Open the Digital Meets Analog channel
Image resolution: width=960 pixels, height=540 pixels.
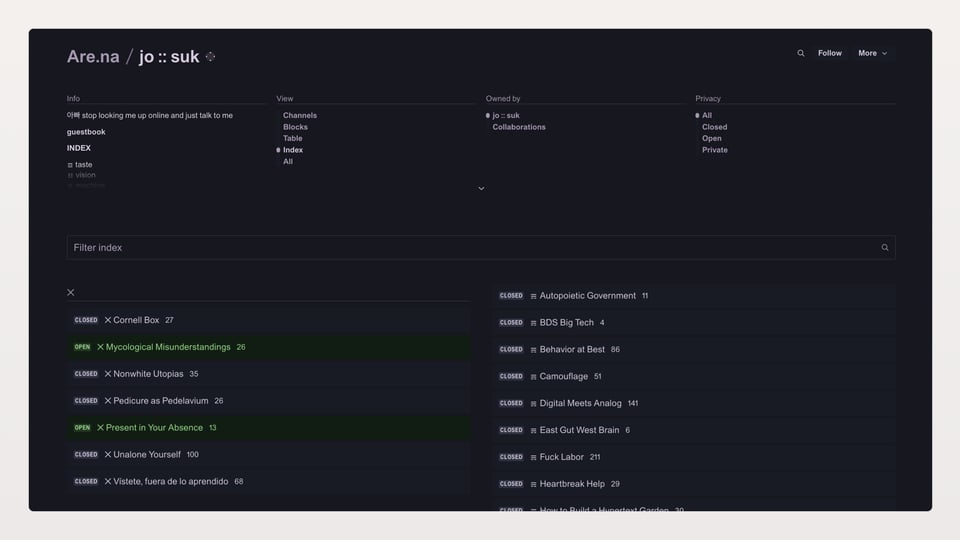pos(580,403)
